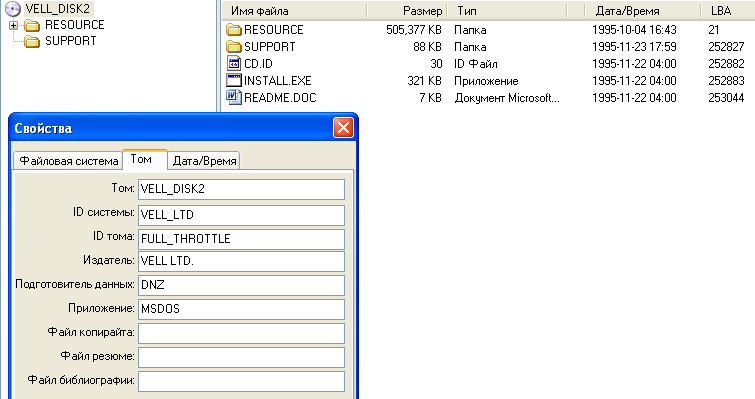Click LBA value 21
Screen dimensions: 755x399
tap(714, 30)
